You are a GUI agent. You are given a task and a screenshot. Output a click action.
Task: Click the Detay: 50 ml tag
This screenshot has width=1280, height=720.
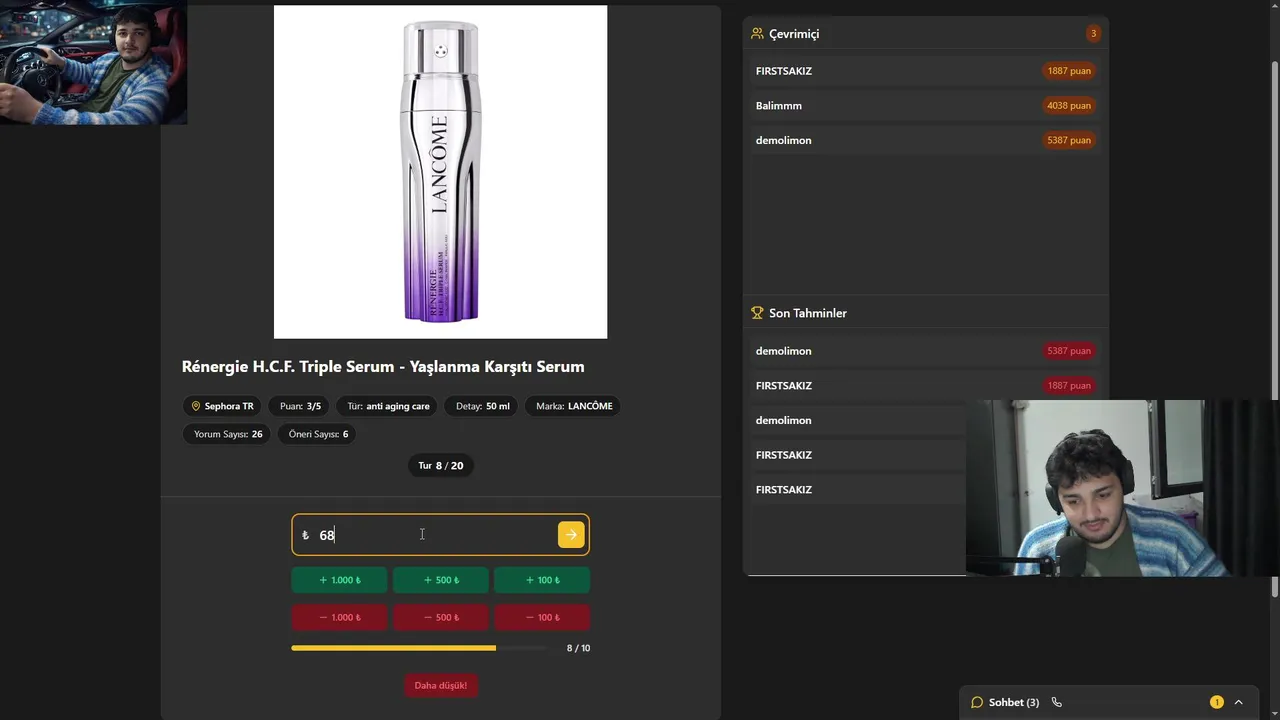coord(482,406)
